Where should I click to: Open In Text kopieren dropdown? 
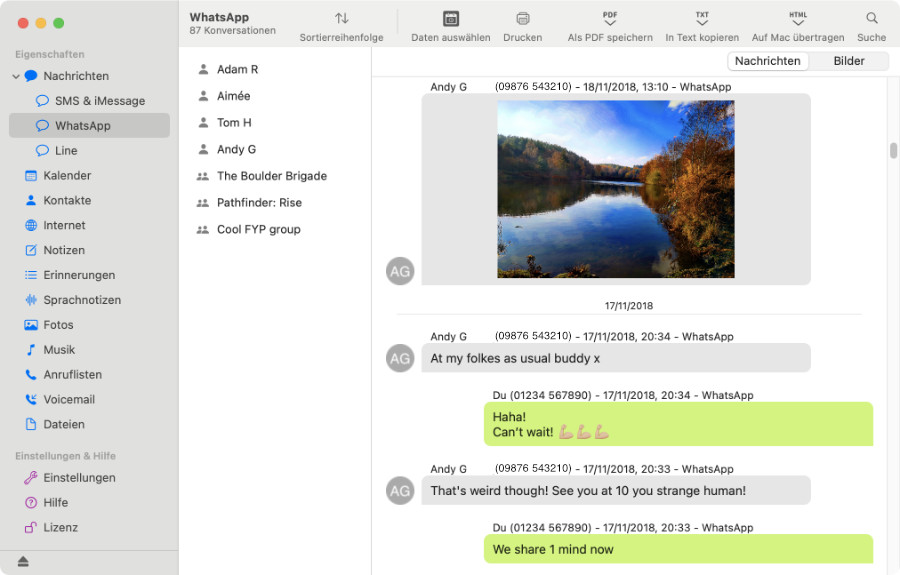click(x=702, y=19)
